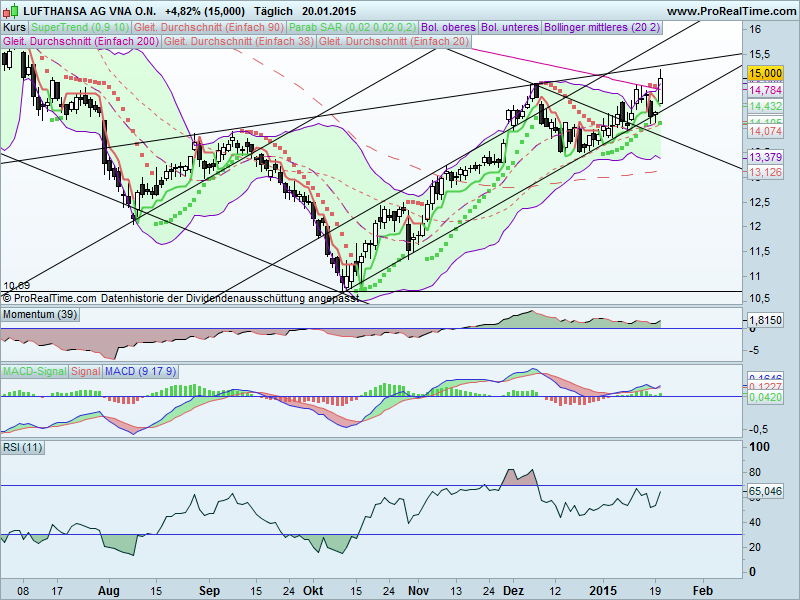
Task: Click the 0,0420 MACD histogram value tag
Action: click(765, 397)
